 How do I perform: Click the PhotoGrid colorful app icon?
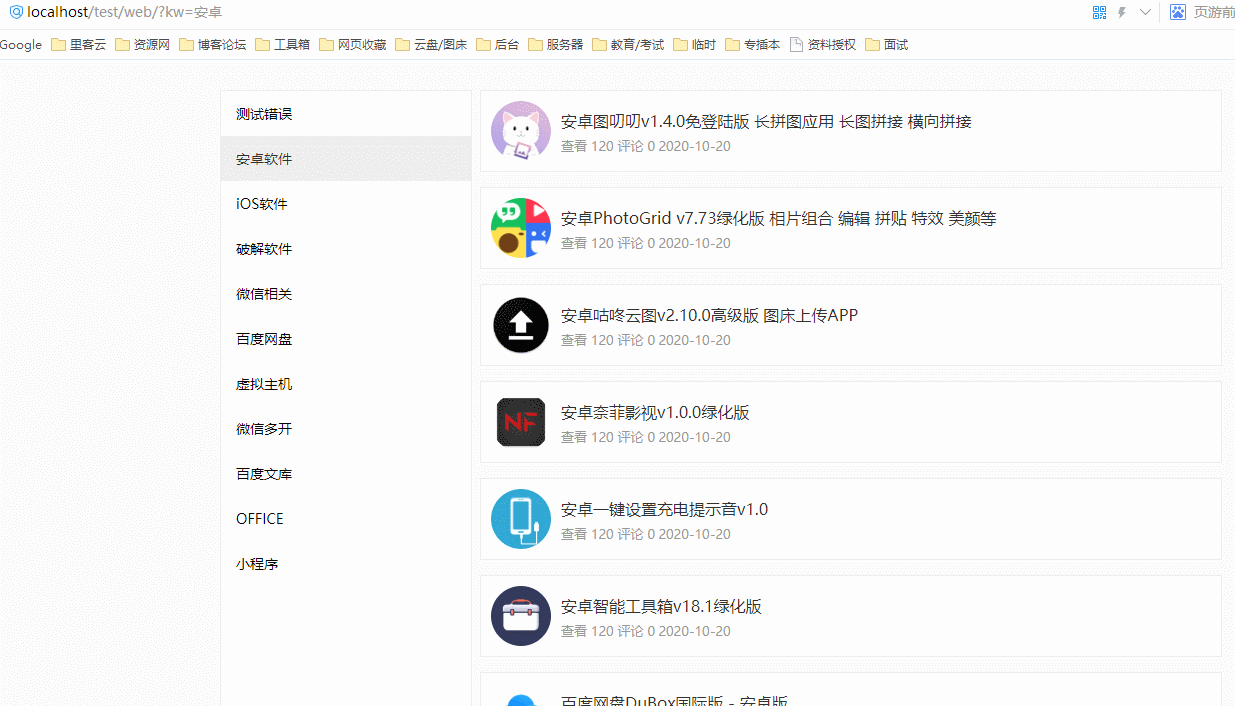(521, 228)
